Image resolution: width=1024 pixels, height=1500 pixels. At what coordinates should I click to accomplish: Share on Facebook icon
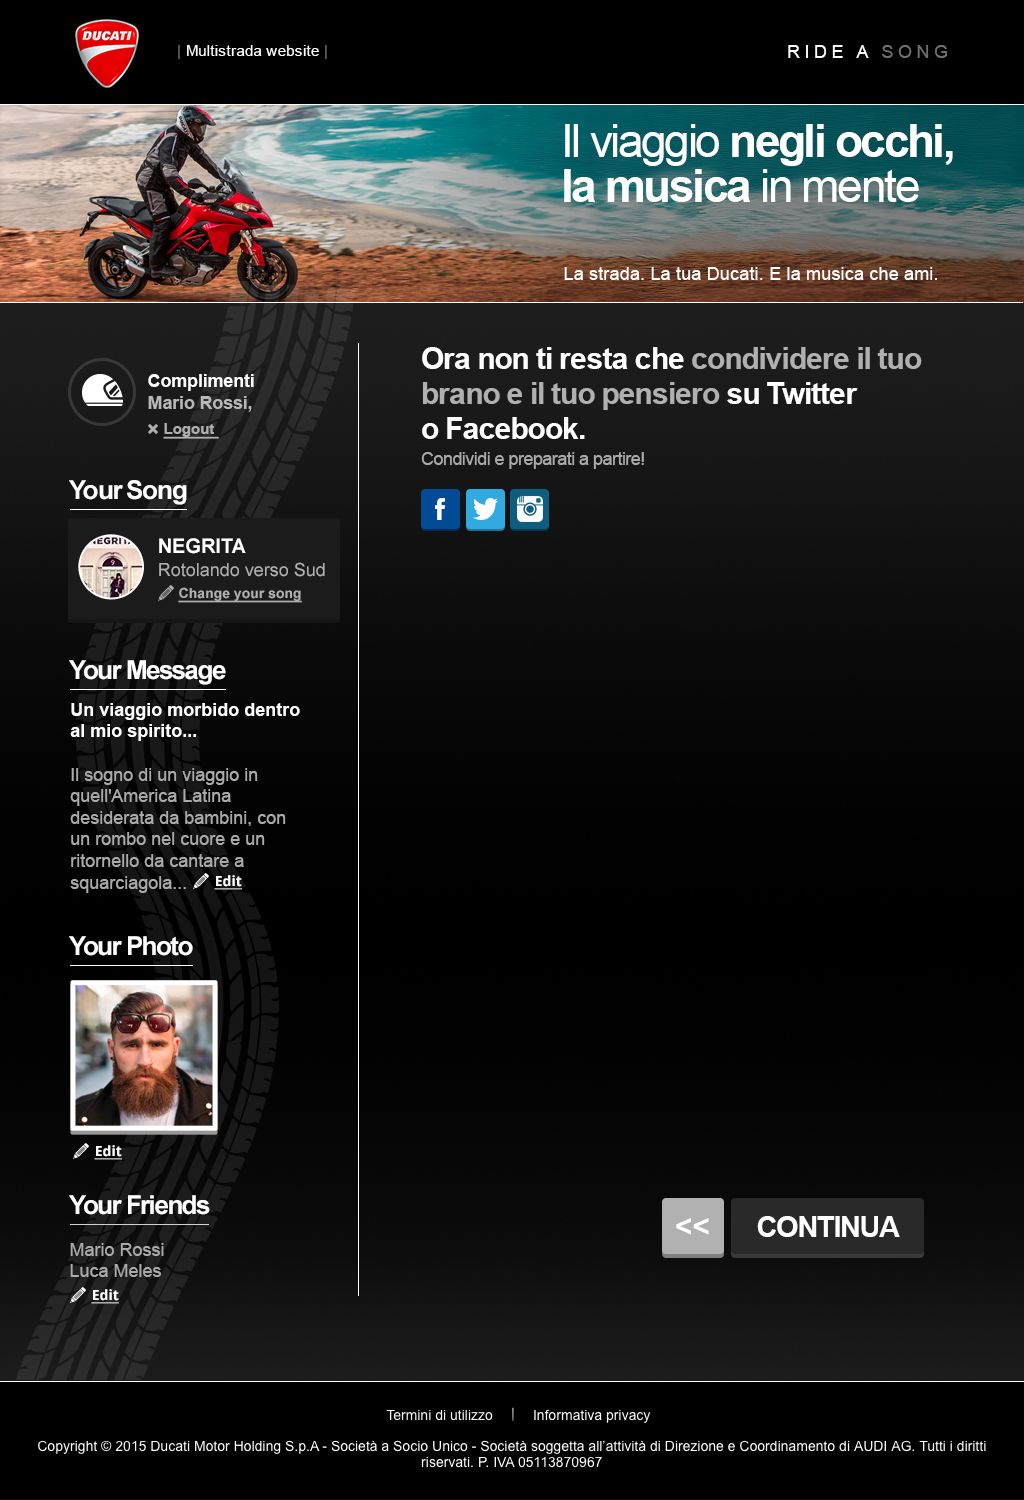(440, 510)
